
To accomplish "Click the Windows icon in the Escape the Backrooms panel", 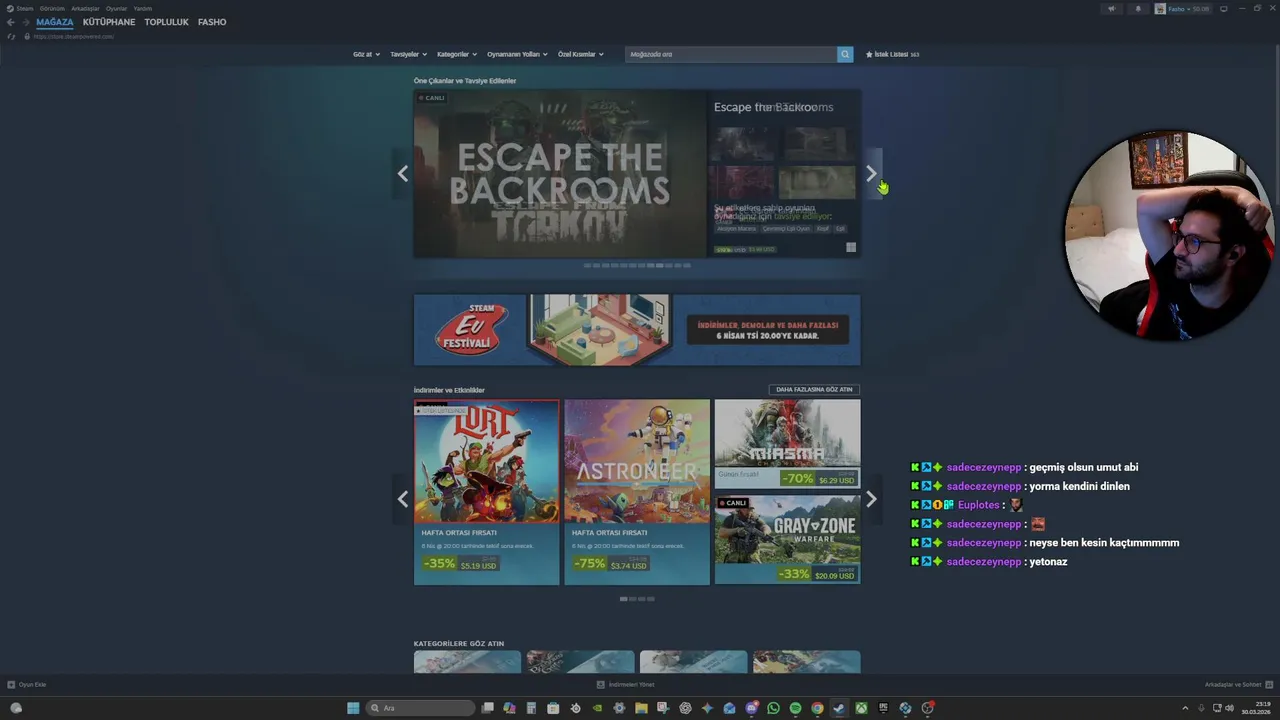I will coord(851,248).
